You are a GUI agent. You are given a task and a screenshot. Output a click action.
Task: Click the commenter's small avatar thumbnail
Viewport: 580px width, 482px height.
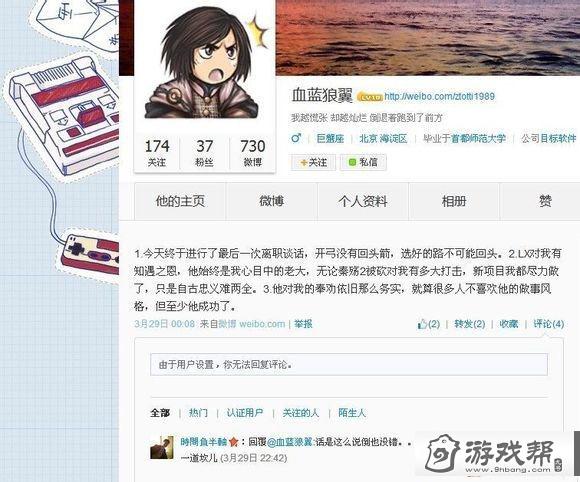coord(162,447)
